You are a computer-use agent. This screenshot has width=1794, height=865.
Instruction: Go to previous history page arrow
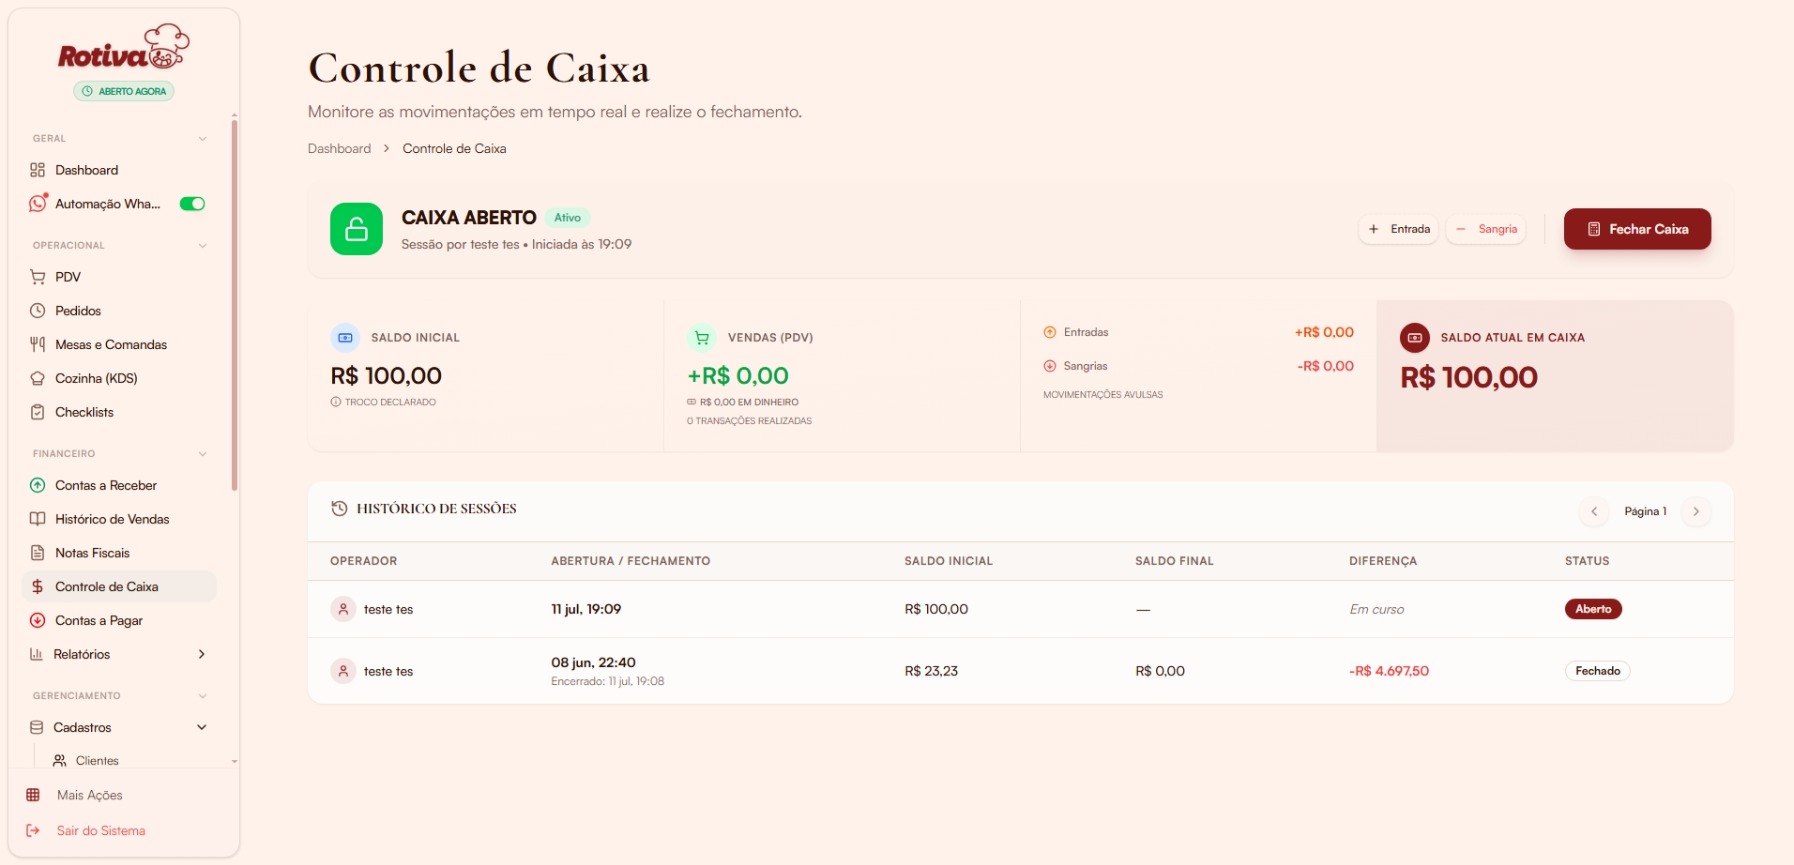point(1594,512)
